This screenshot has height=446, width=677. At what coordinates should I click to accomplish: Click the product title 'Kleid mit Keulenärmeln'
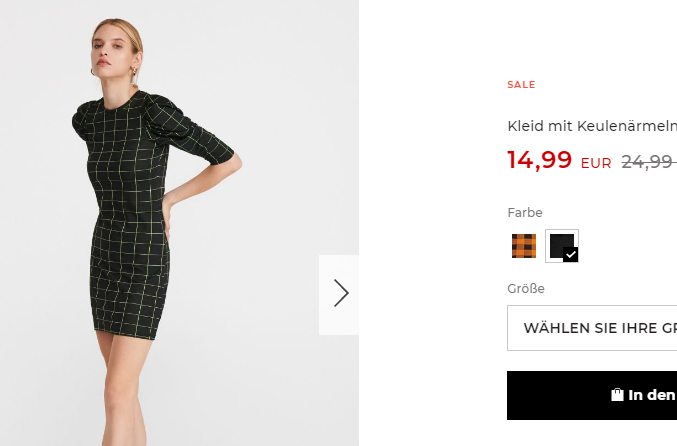(x=592, y=126)
